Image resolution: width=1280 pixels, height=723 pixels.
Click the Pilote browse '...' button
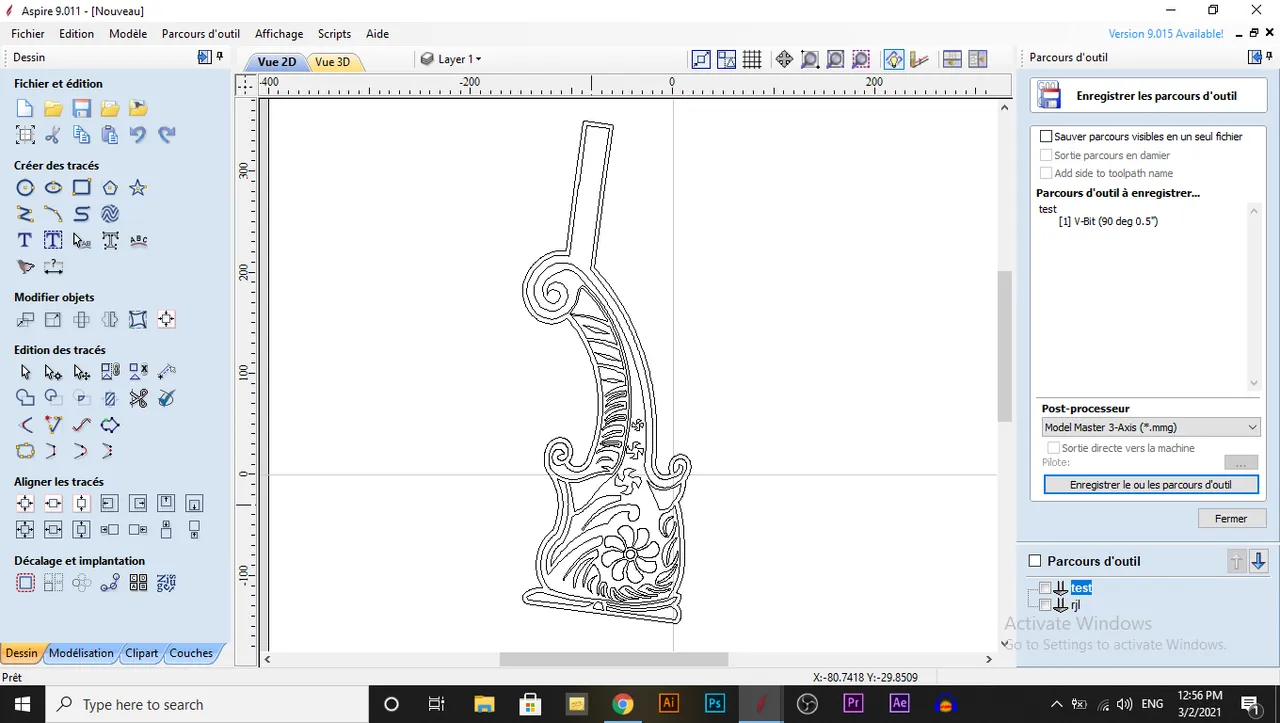click(1241, 463)
